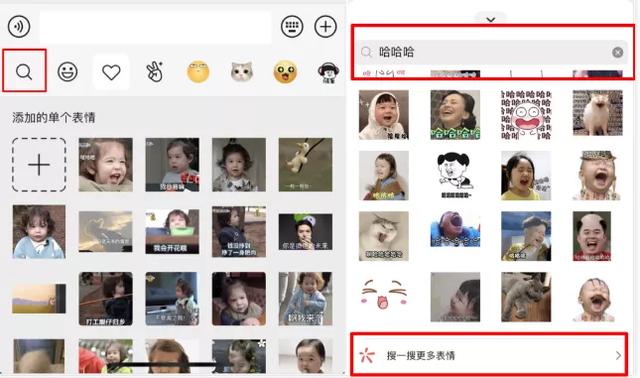Select the victory hand sticker tab
The width and height of the screenshot is (640, 378).
(155, 71)
